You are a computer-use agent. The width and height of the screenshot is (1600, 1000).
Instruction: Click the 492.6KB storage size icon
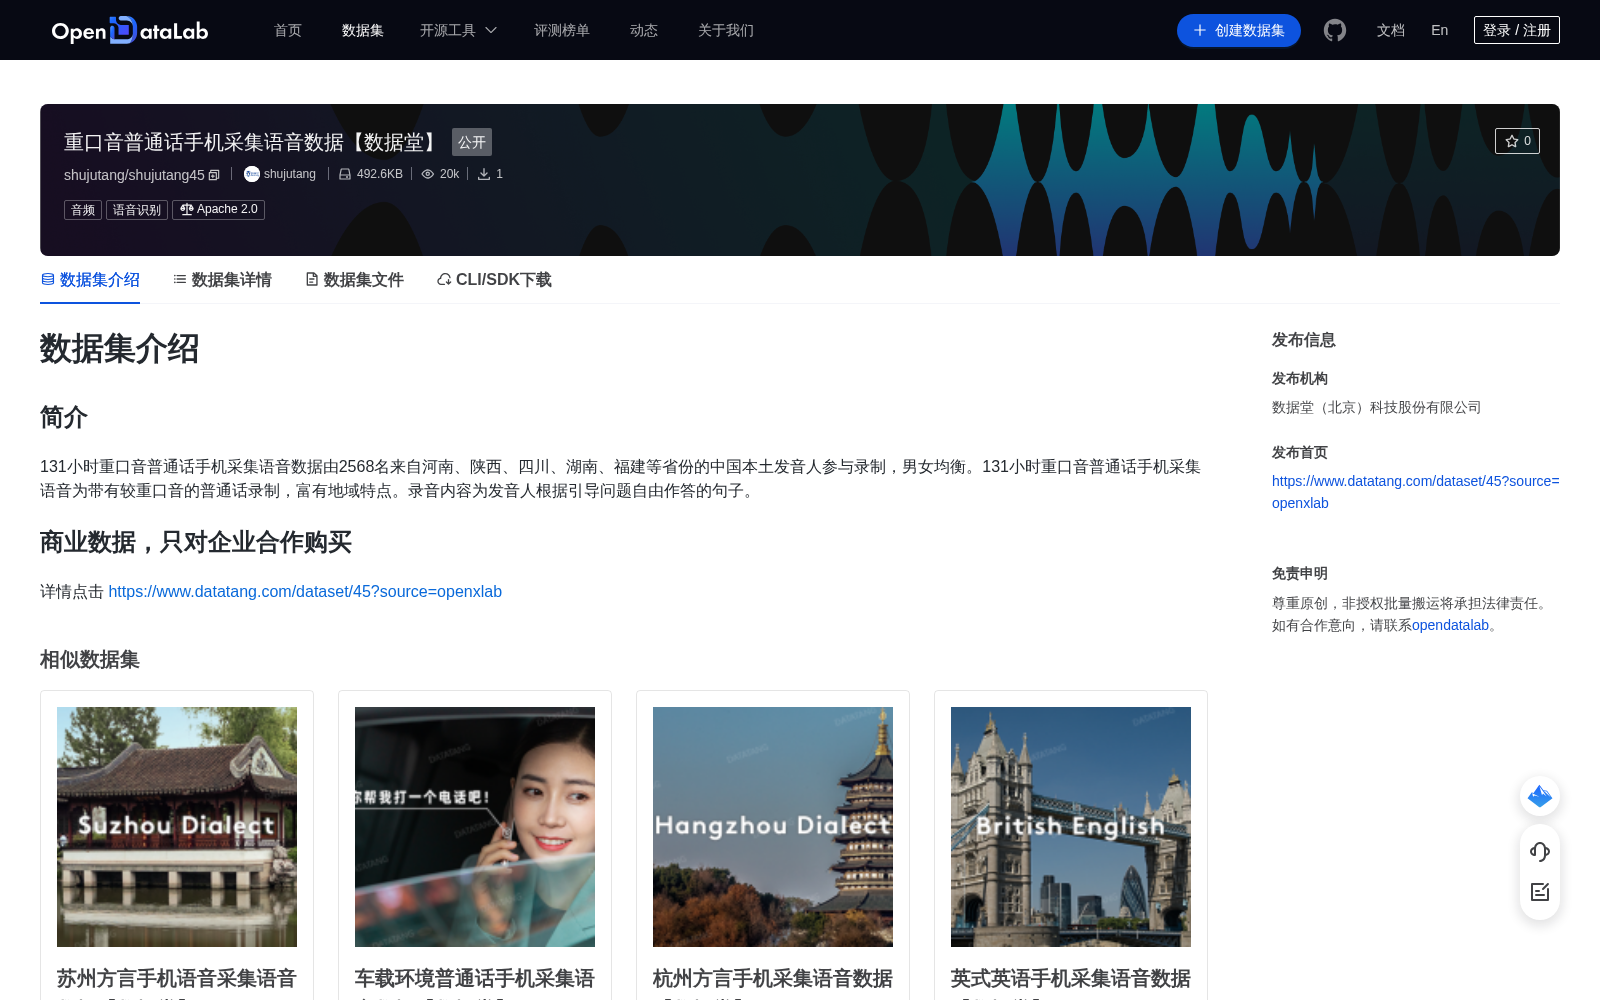345,174
